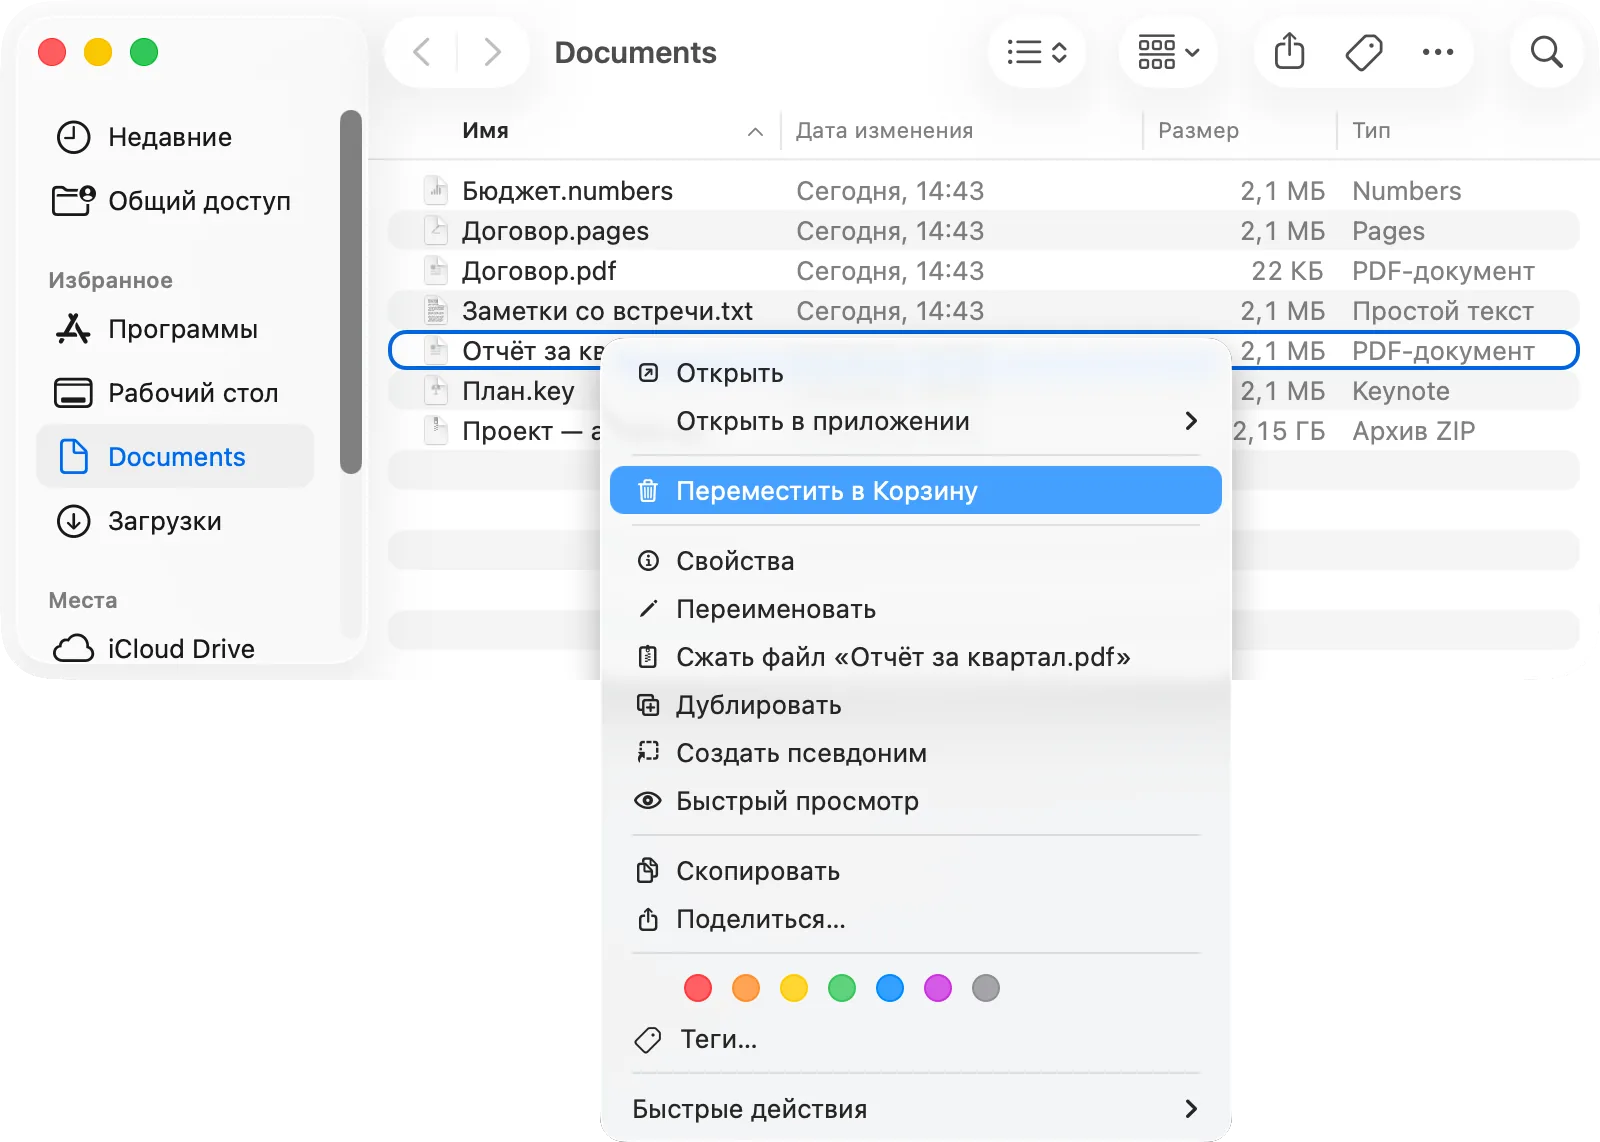Click the 22 КБ size cell

coord(1288,271)
